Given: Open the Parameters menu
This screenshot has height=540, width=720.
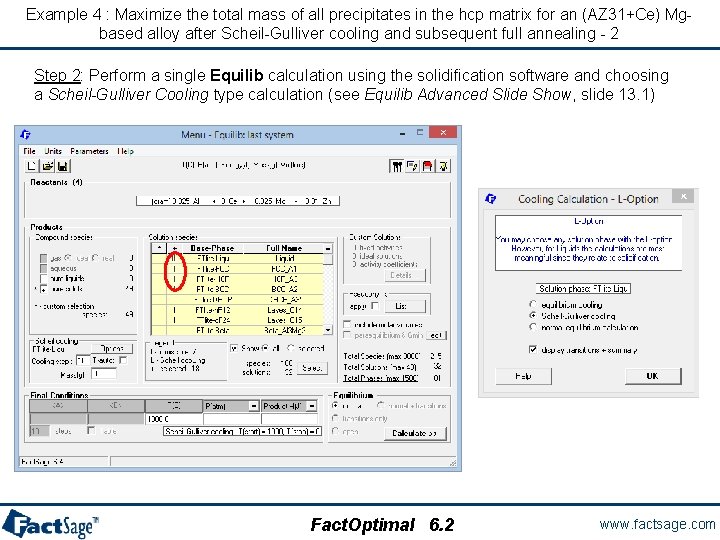Looking at the screenshot, I should (x=89, y=151).
